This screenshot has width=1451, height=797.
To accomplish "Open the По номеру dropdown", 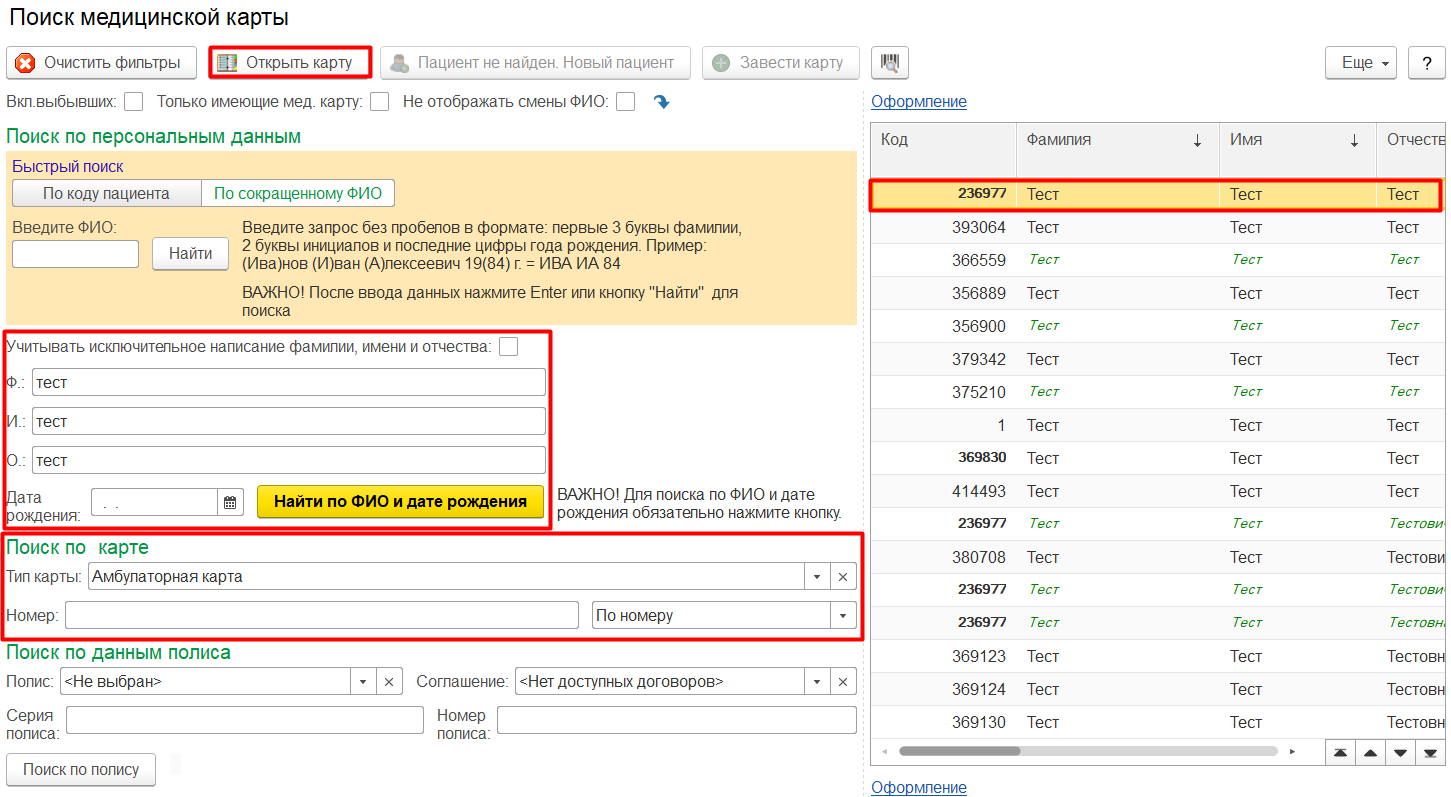I will click(x=843, y=615).
